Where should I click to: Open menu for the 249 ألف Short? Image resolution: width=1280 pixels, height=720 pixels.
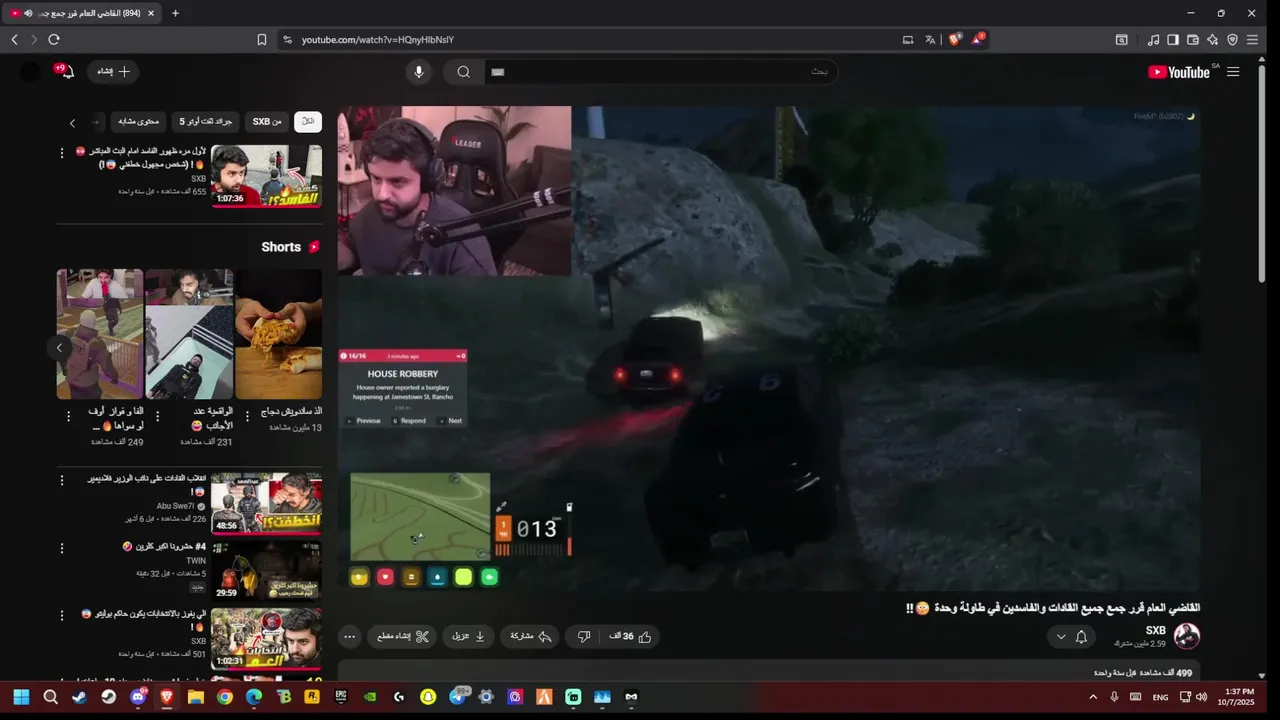(68, 416)
